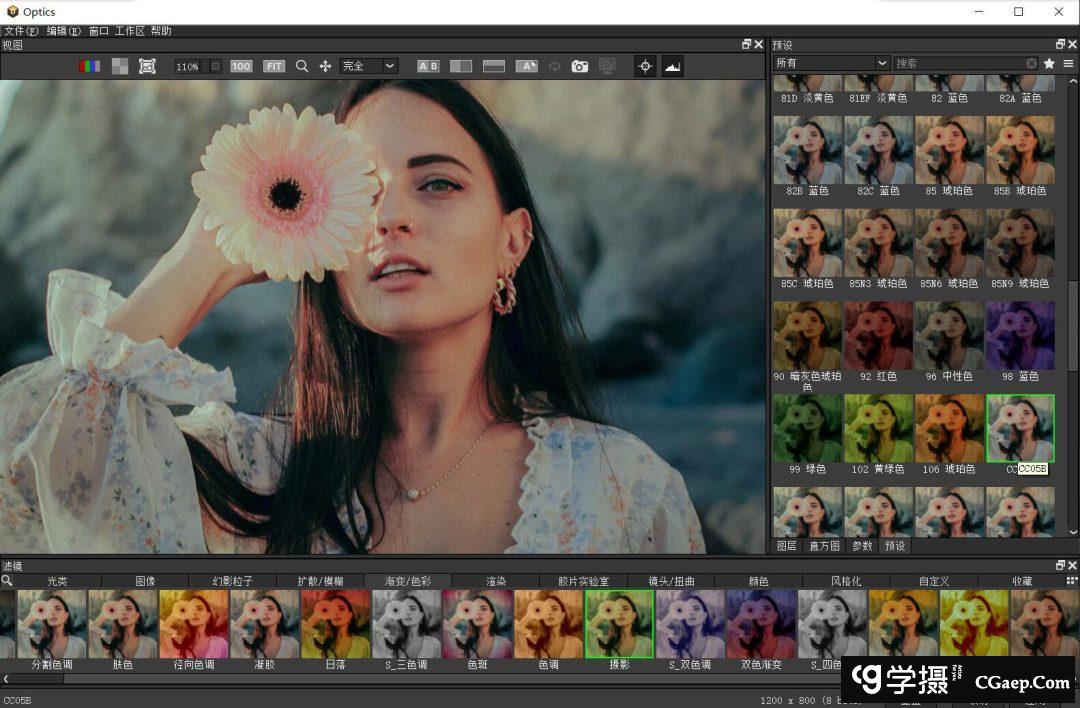This screenshot has width=1080, height=708.
Task: Toggle the A/B comparison view
Action: click(428, 66)
